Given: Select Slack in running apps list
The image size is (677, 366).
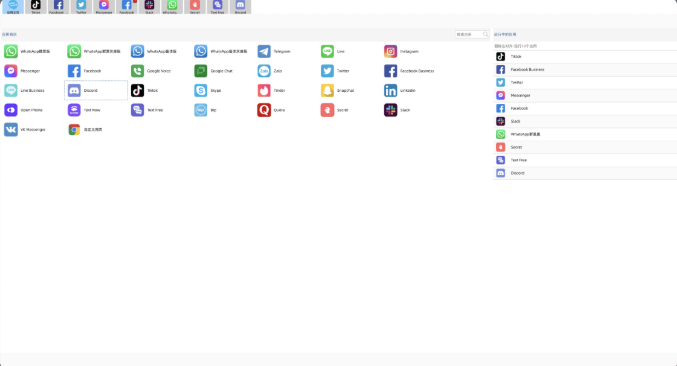Looking at the screenshot, I should [585, 121].
